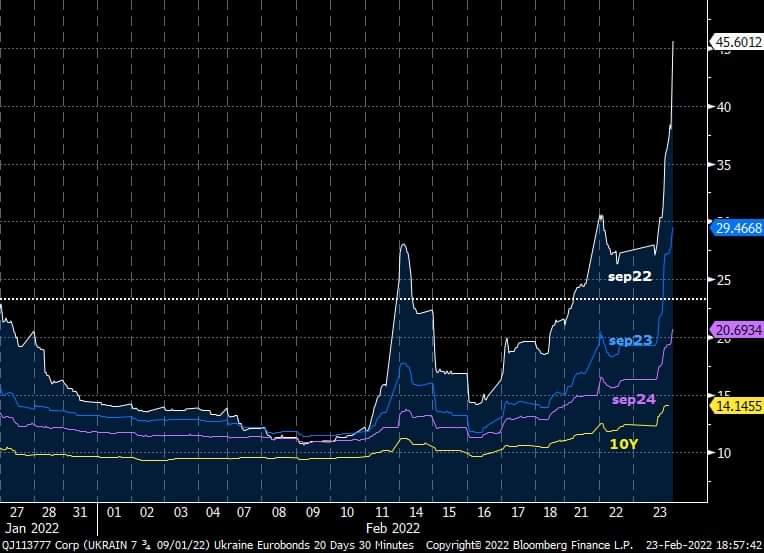Click the blue 29.4668 value label
Image resolution: width=764 pixels, height=553 pixels.
(738, 228)
